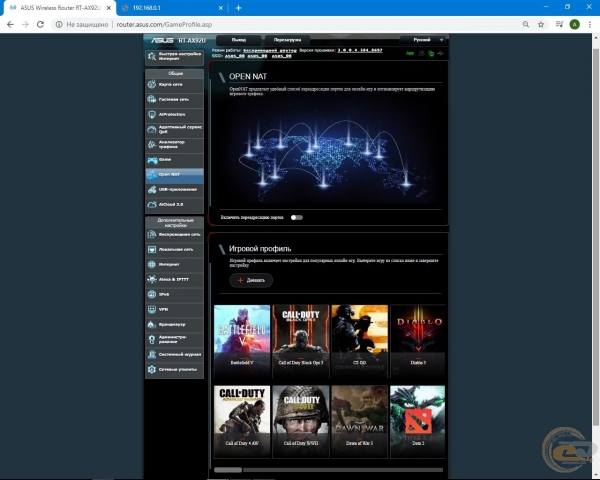Click the third SSID link

pyautogui.click(x=282, y=56)
